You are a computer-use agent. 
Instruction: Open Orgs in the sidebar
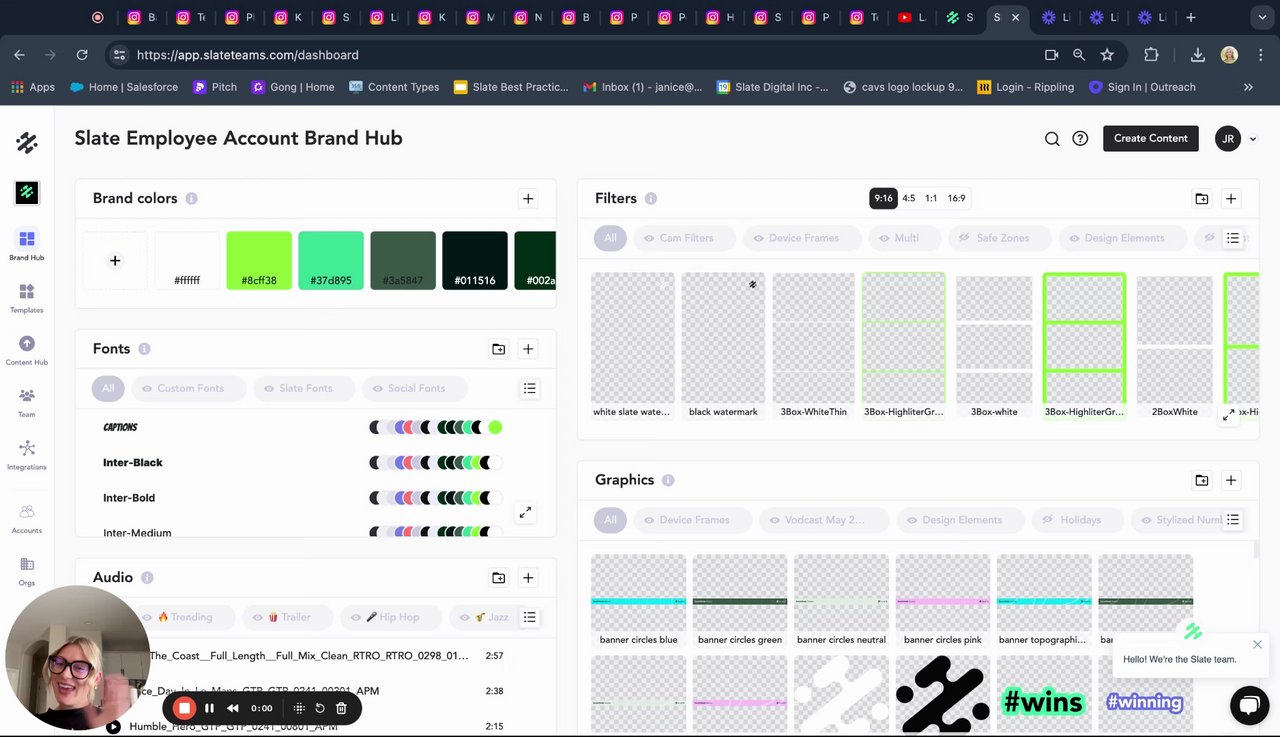point(27,571)
